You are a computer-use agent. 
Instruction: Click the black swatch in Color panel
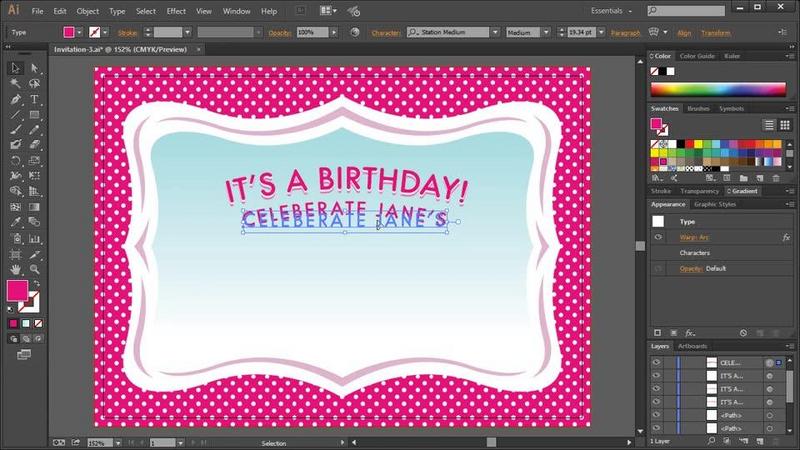click(662, 71)
